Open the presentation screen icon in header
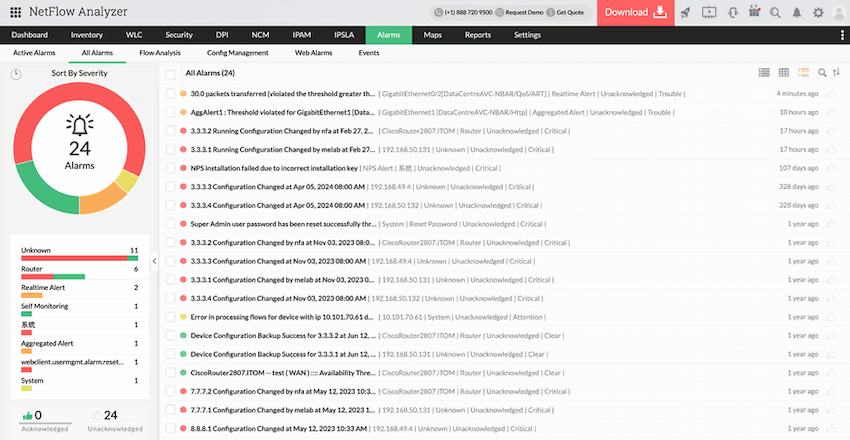 (x=709, y=12)
